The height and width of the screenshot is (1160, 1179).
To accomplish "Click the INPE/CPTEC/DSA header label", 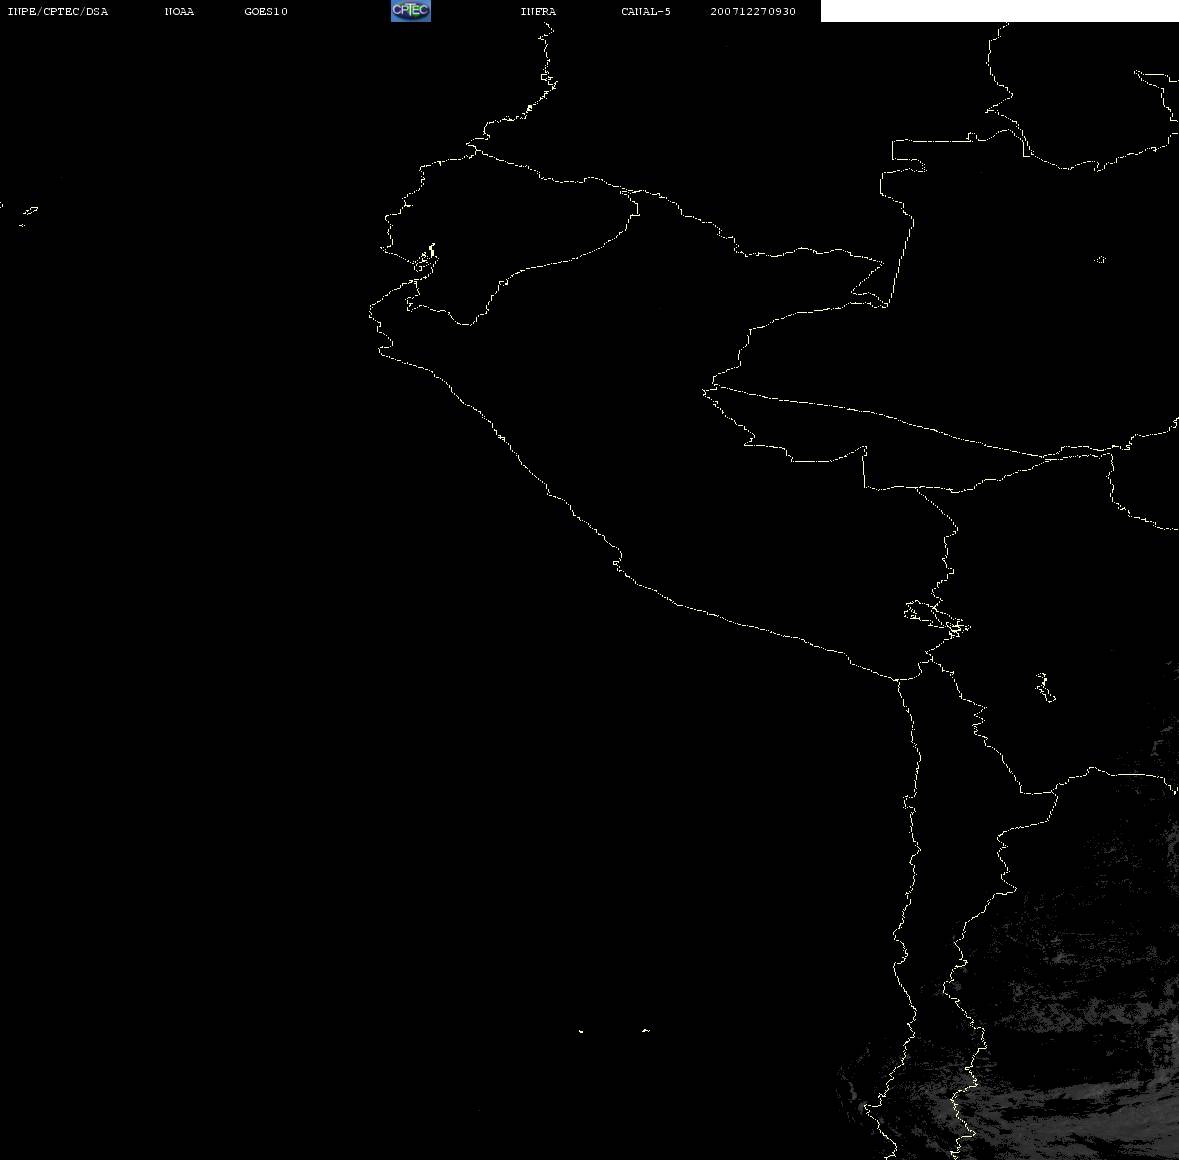I will 57,12.
